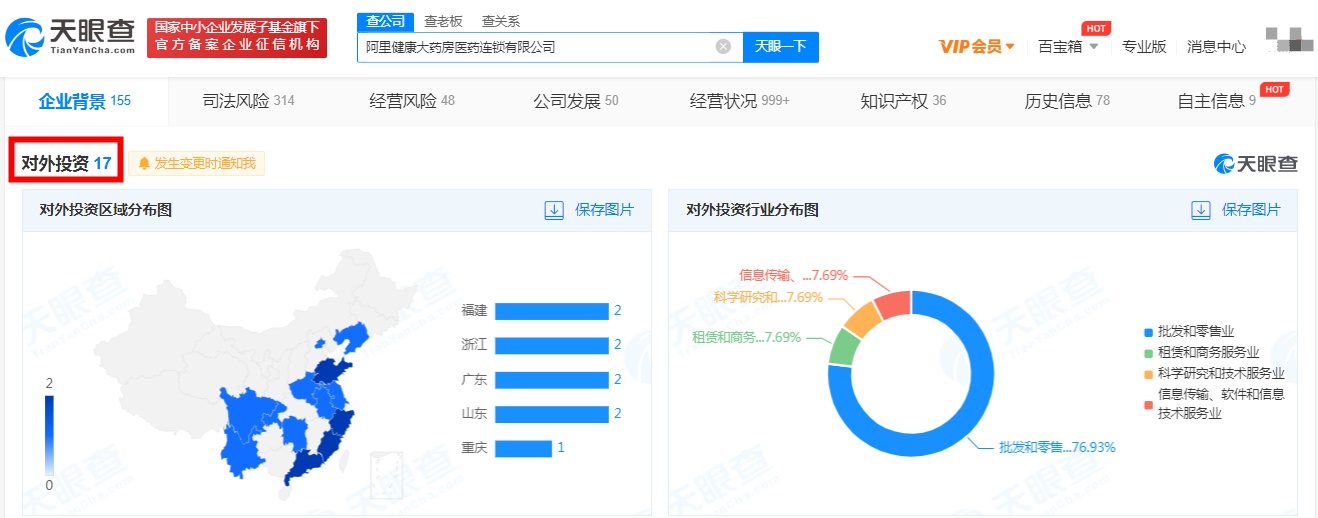Select the 查老板 search mode
This screenshot has height=518, width=1318.
click(x=443, y=21)
